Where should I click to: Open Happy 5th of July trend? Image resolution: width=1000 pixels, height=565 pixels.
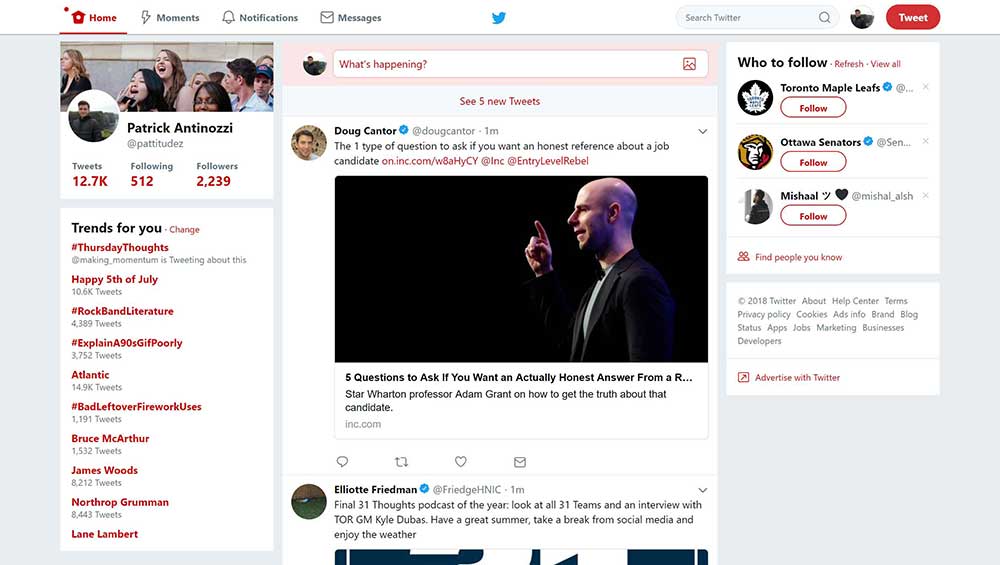[x=114, y=279]
